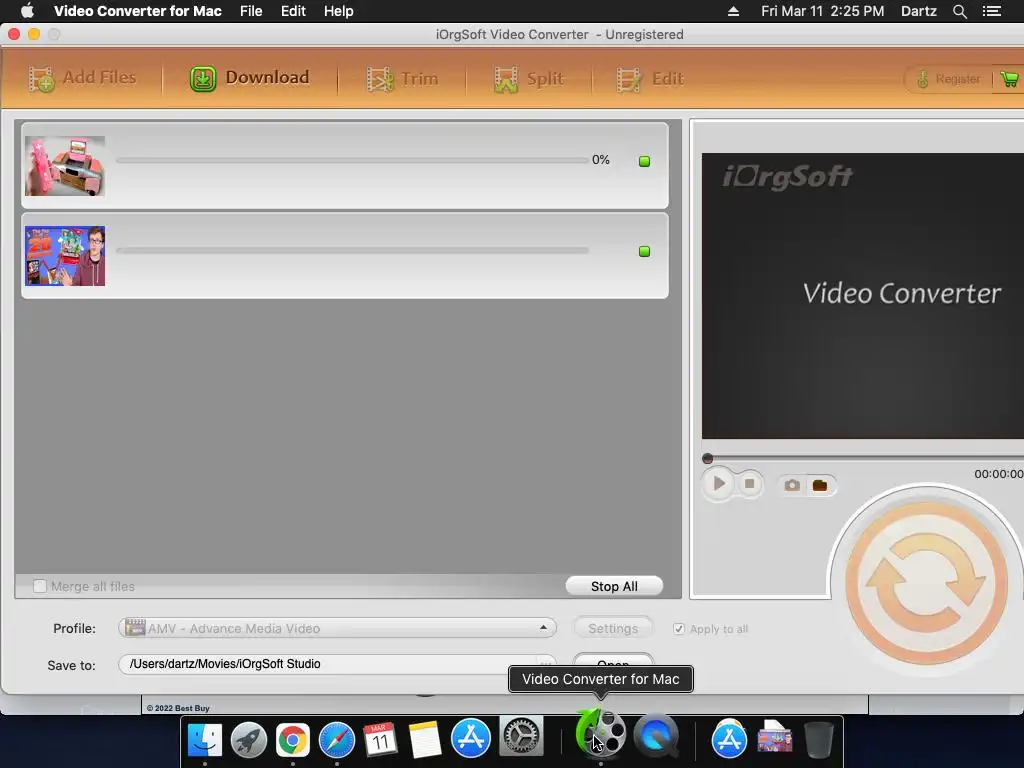Click the preview Stop button

[750, 484]
